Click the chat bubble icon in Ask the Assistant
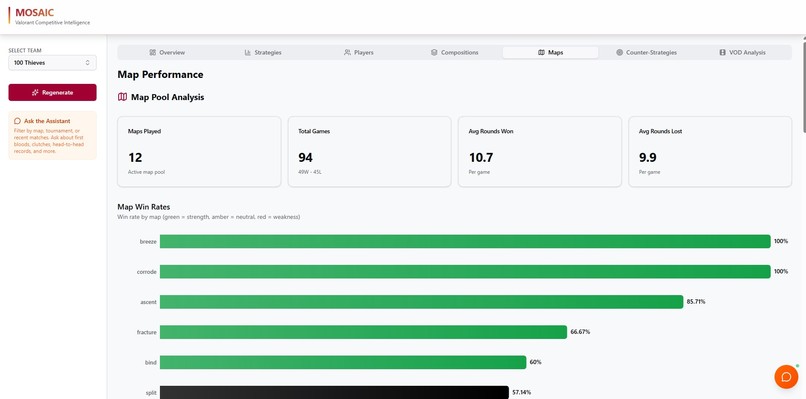 coord(17,121)
